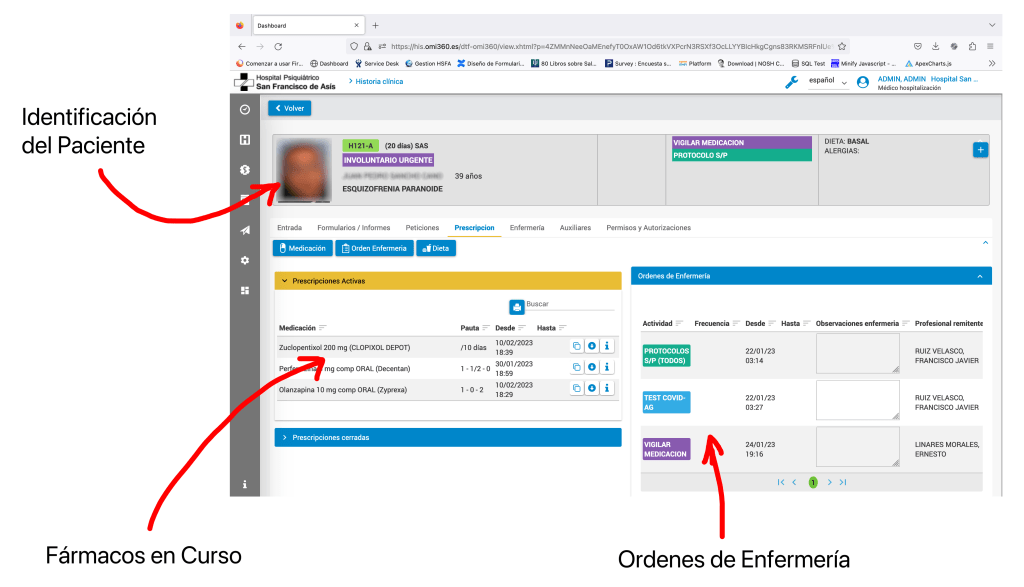This screenshot has width=1024, height=587.
Task: Open the Formularios / Informes tab
Action: click(x=353, y=228)
